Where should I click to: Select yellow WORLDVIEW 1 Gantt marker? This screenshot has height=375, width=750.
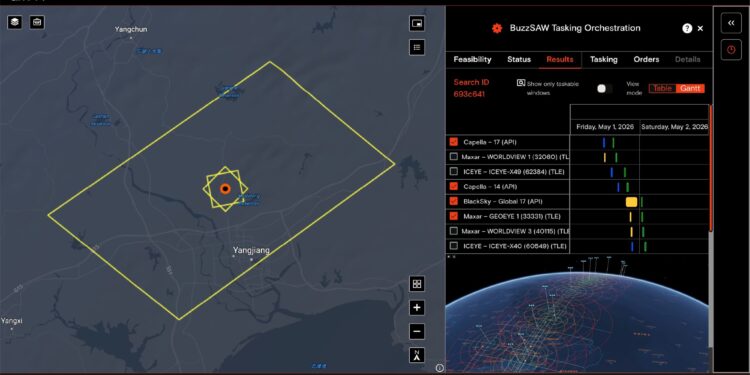tap(605, 157)
